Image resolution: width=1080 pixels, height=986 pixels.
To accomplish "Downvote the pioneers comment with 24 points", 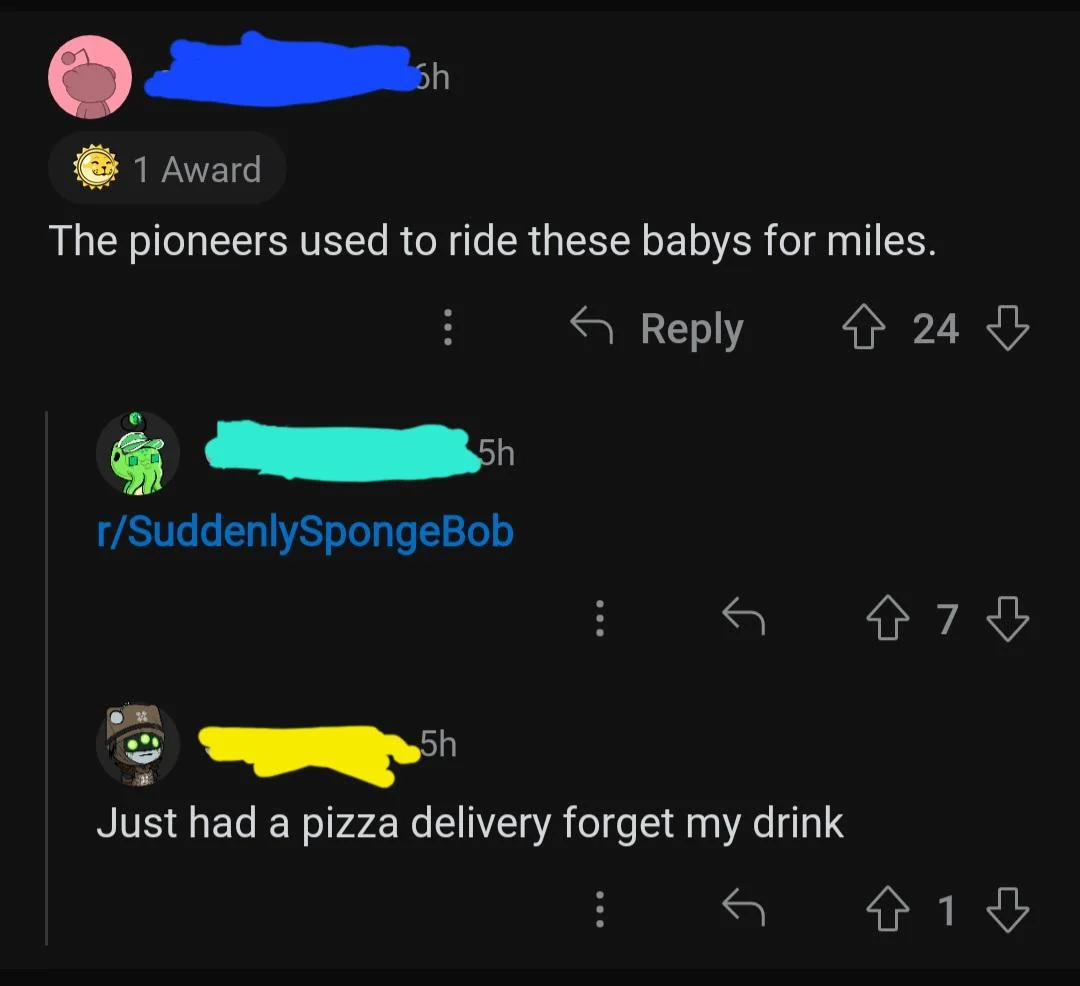I will click(1008, 328).
